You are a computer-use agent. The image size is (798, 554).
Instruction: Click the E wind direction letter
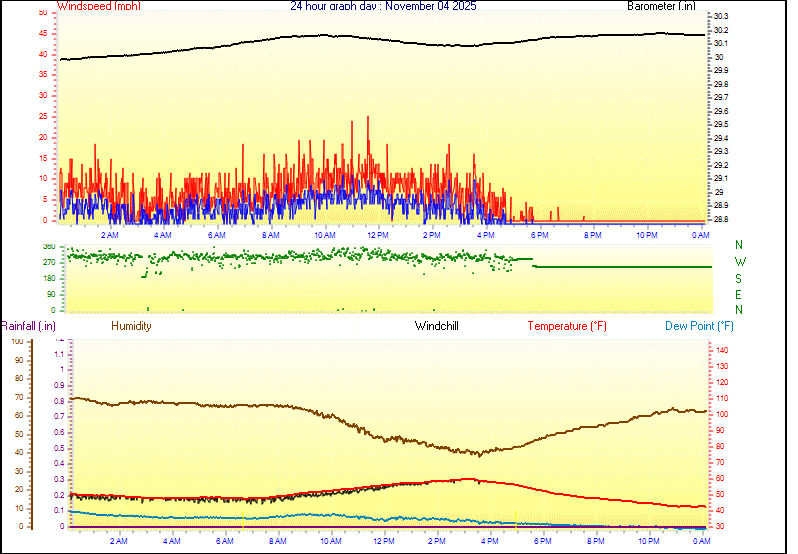pos(739,294)
